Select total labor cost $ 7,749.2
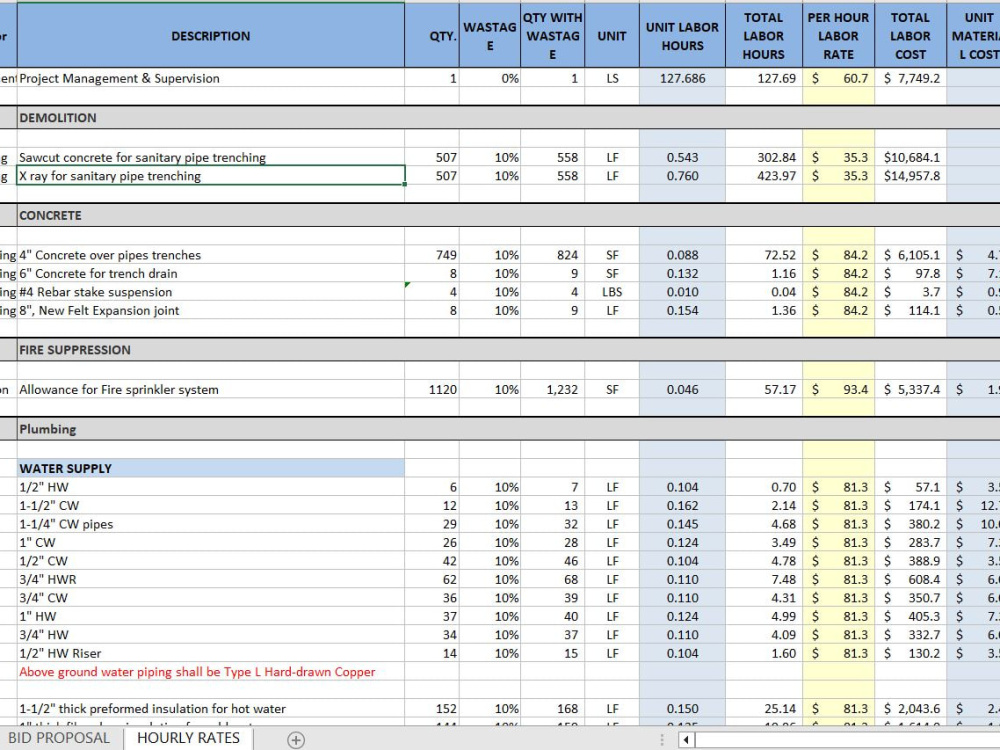This screenshot has width=1000, height=750. tap(910, 78)
